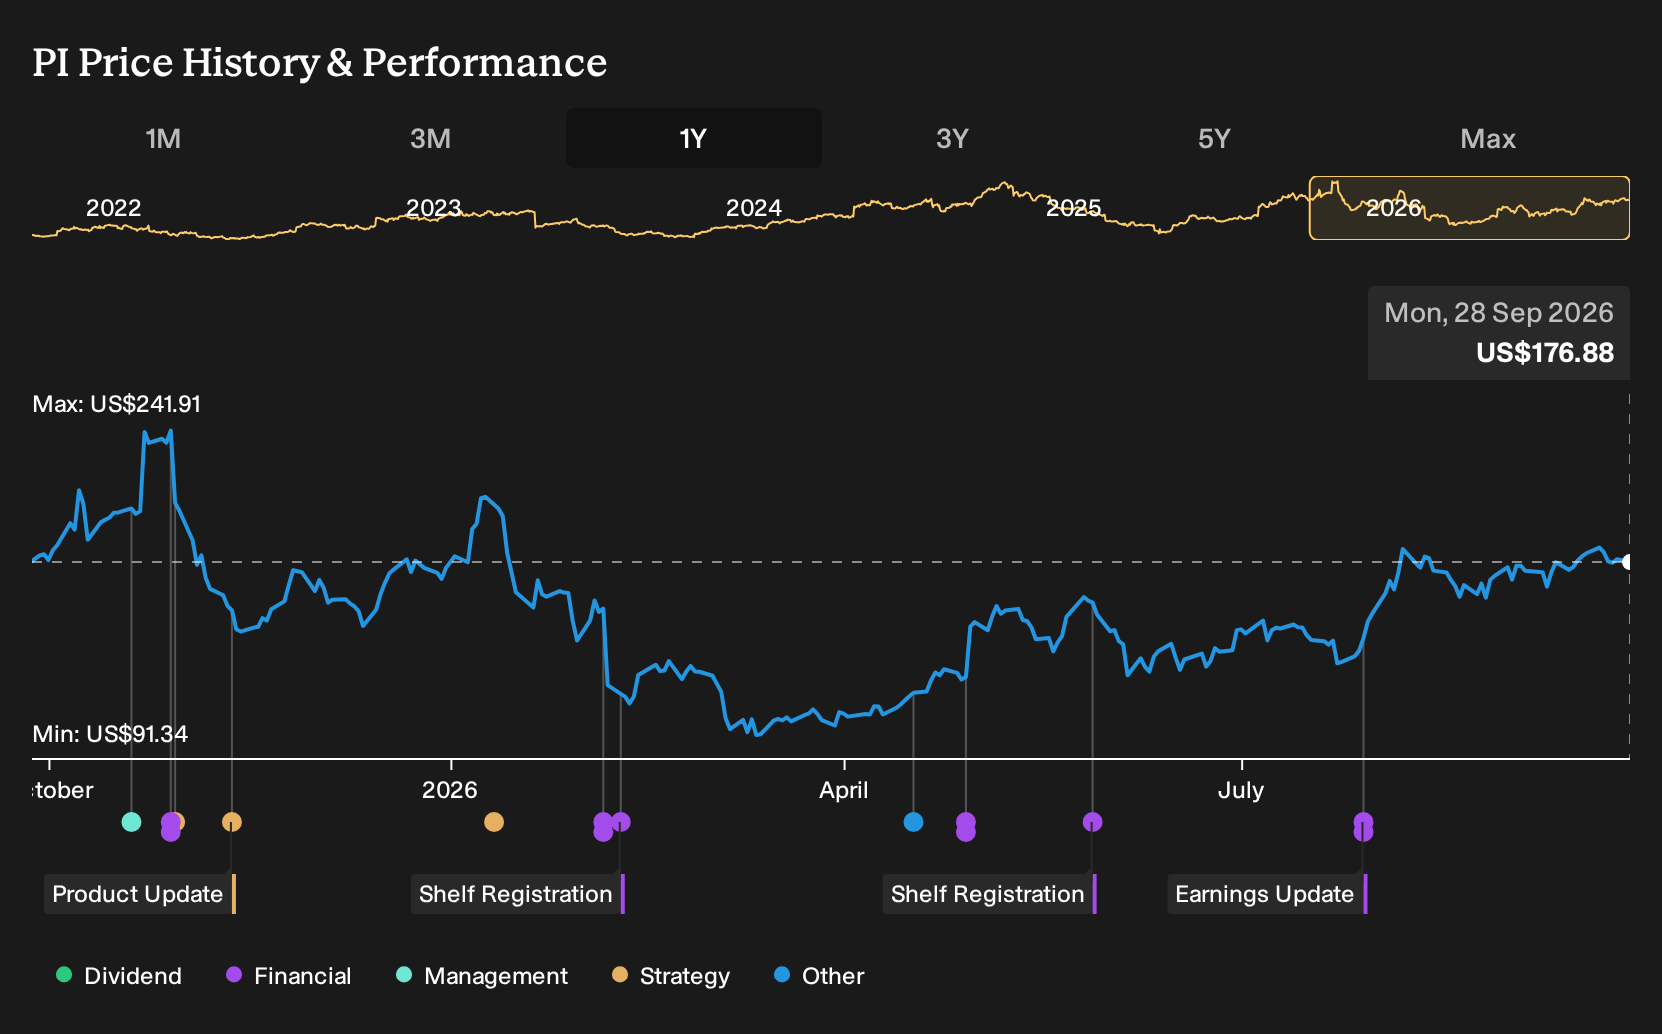Click the Mon, 28 Sep 2026 date
Screen dimensions: 1662x1034
(x=1499, y=313)
